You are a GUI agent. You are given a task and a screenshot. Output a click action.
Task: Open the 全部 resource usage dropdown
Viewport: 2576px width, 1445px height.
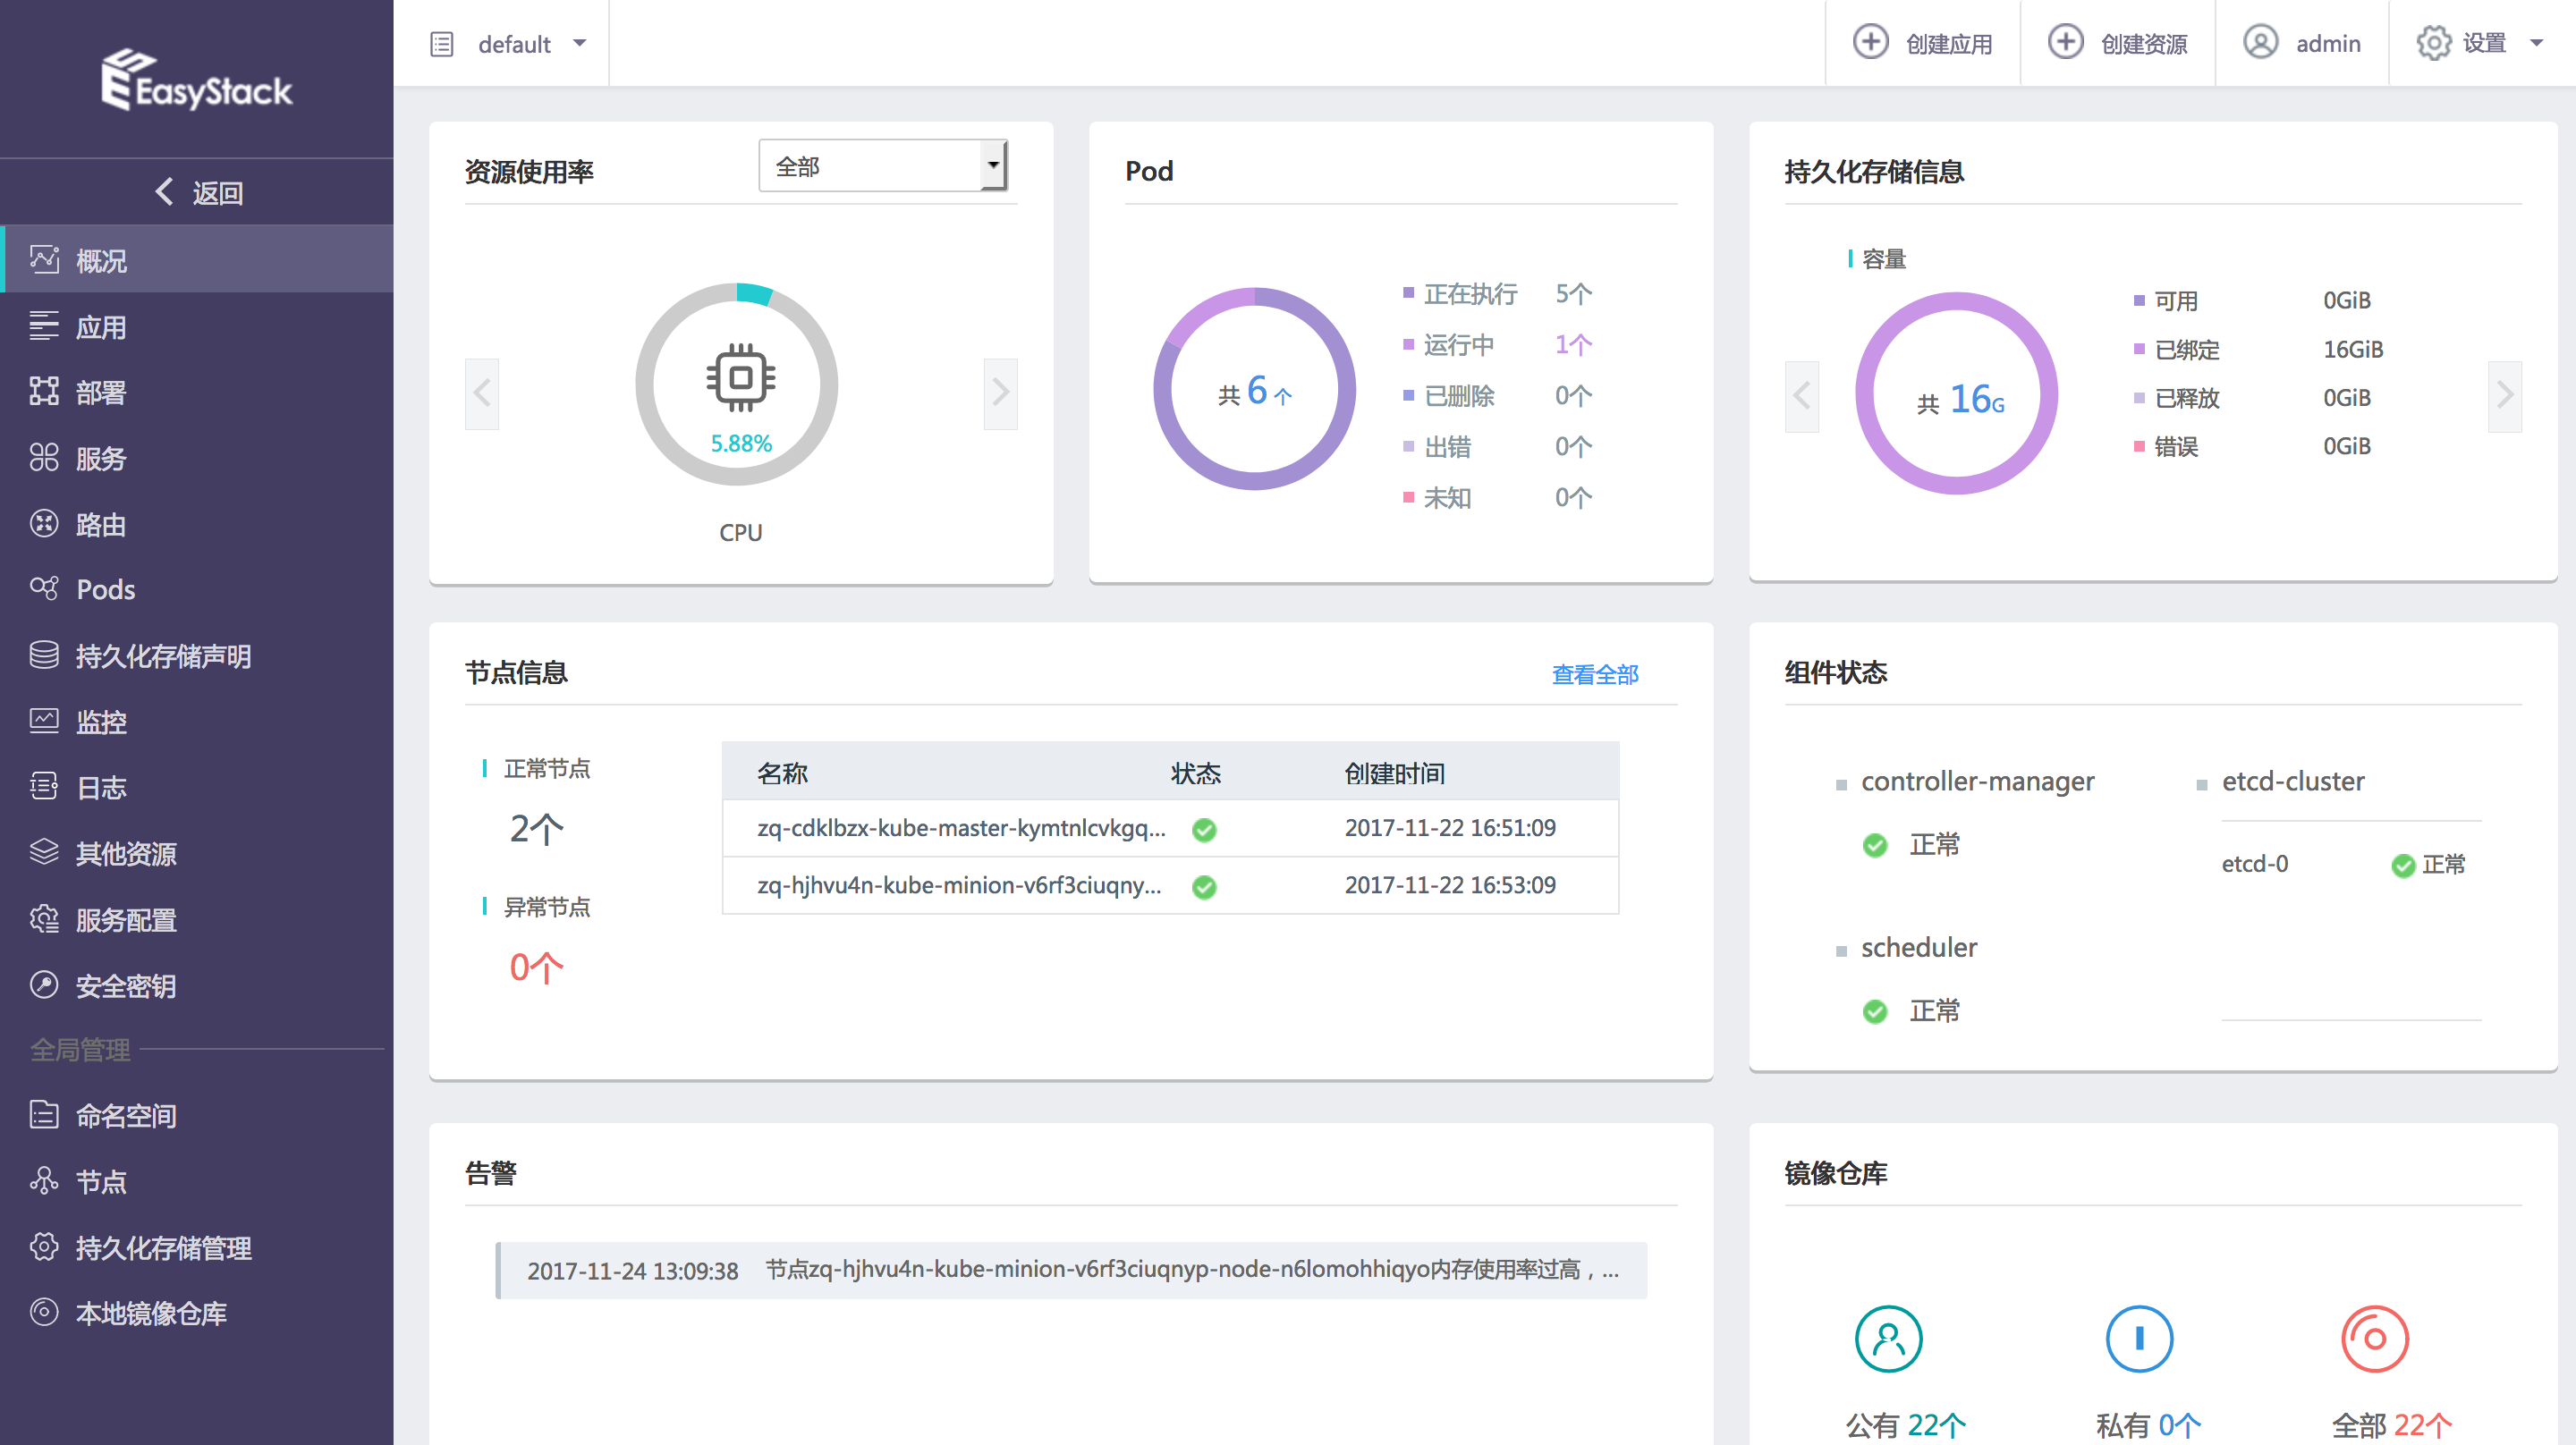pos(883,166)
